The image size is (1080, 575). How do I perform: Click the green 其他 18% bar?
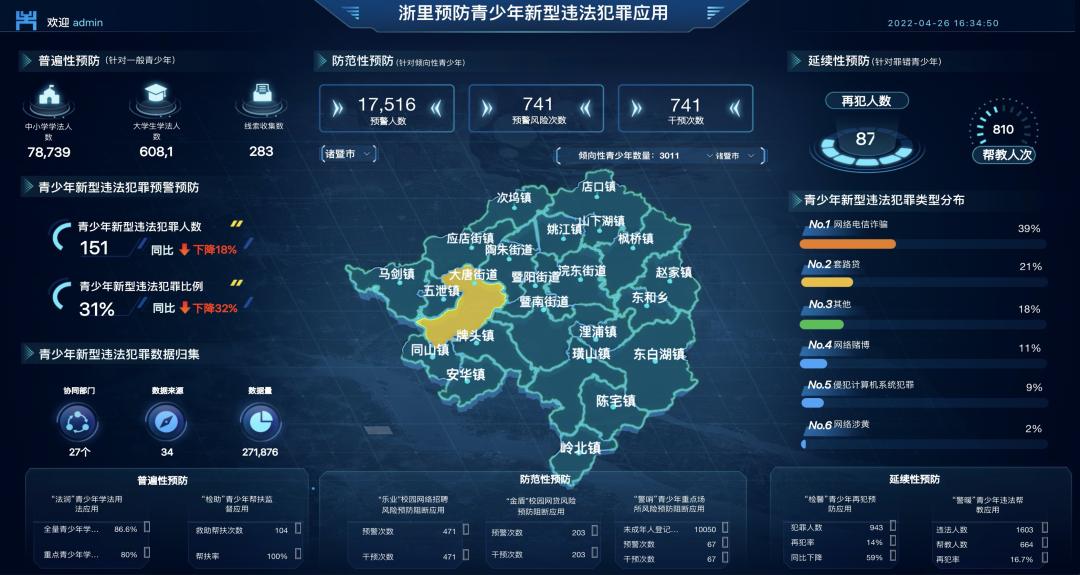pos(822,324)
